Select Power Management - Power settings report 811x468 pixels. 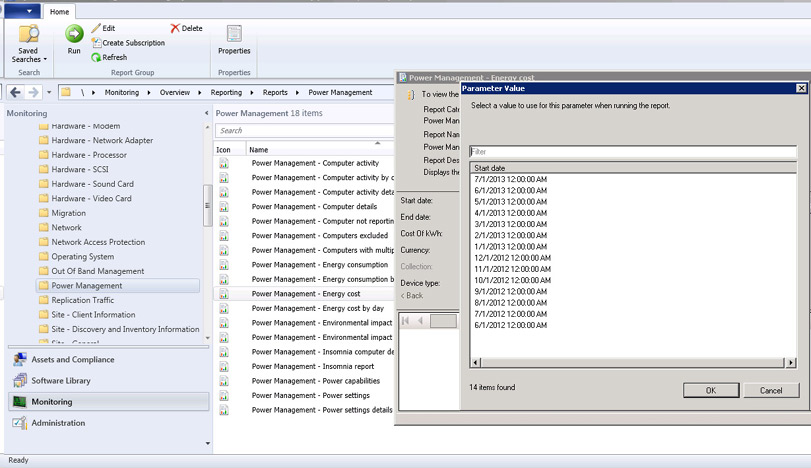click(311, 395)
